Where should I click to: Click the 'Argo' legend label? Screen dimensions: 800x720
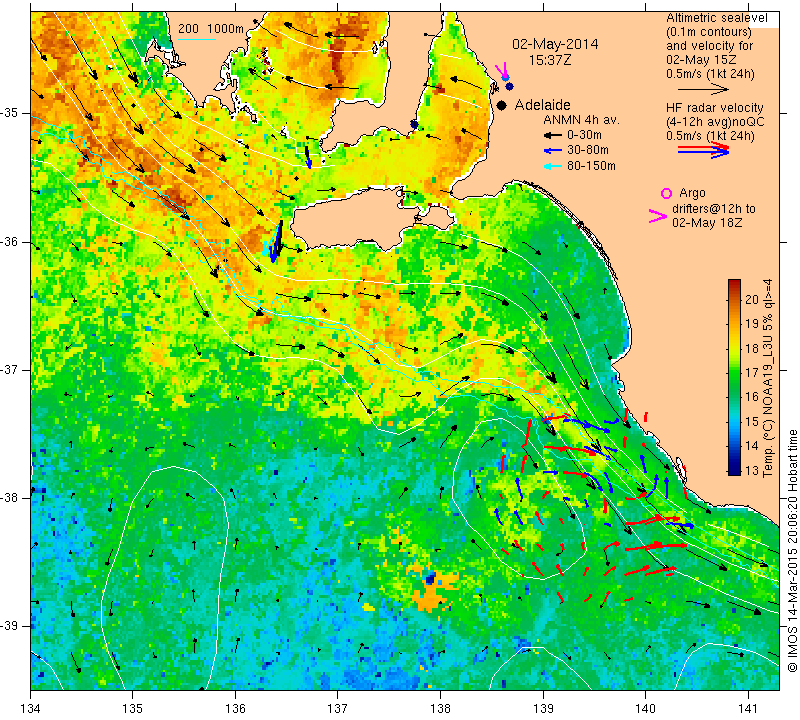click(692, 193)
